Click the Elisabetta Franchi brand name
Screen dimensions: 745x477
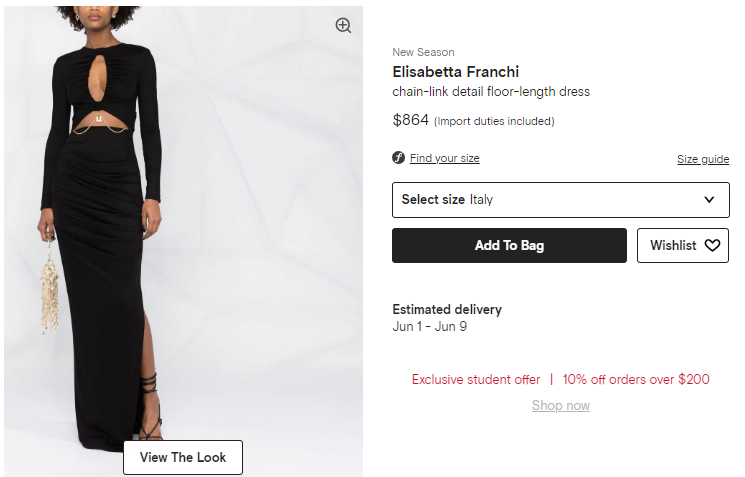455,71
